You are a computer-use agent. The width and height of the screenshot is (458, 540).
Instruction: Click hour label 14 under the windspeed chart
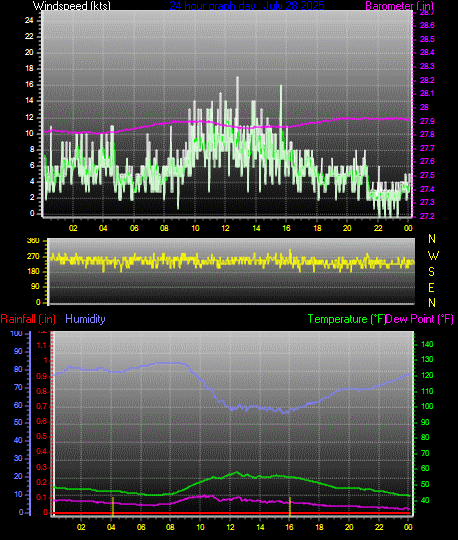coord(256,228)
